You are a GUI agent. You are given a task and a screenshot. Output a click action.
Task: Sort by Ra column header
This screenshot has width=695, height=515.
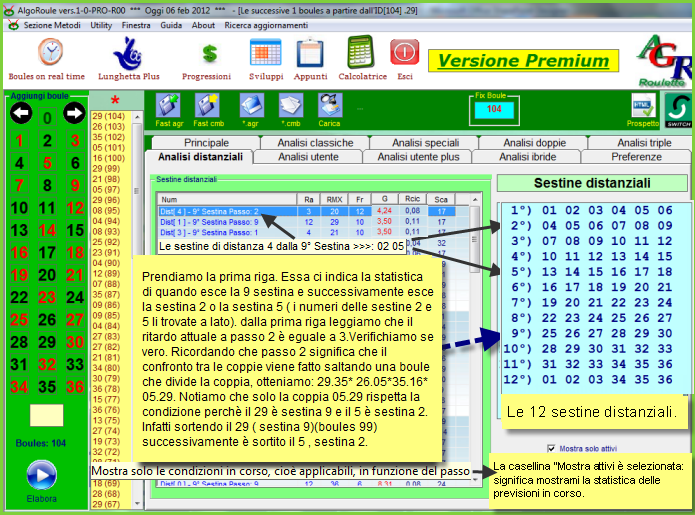(x=309, y=199)
